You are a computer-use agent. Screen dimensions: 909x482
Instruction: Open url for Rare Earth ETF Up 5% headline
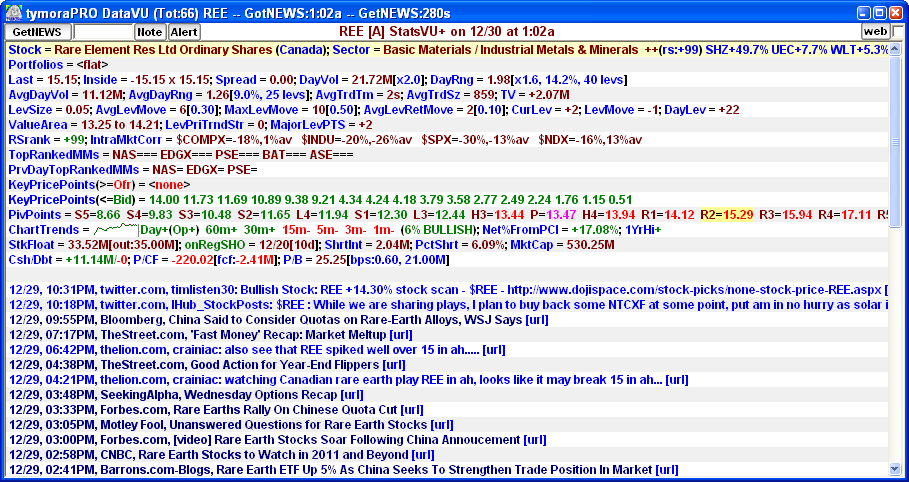[x=667, y=470]
